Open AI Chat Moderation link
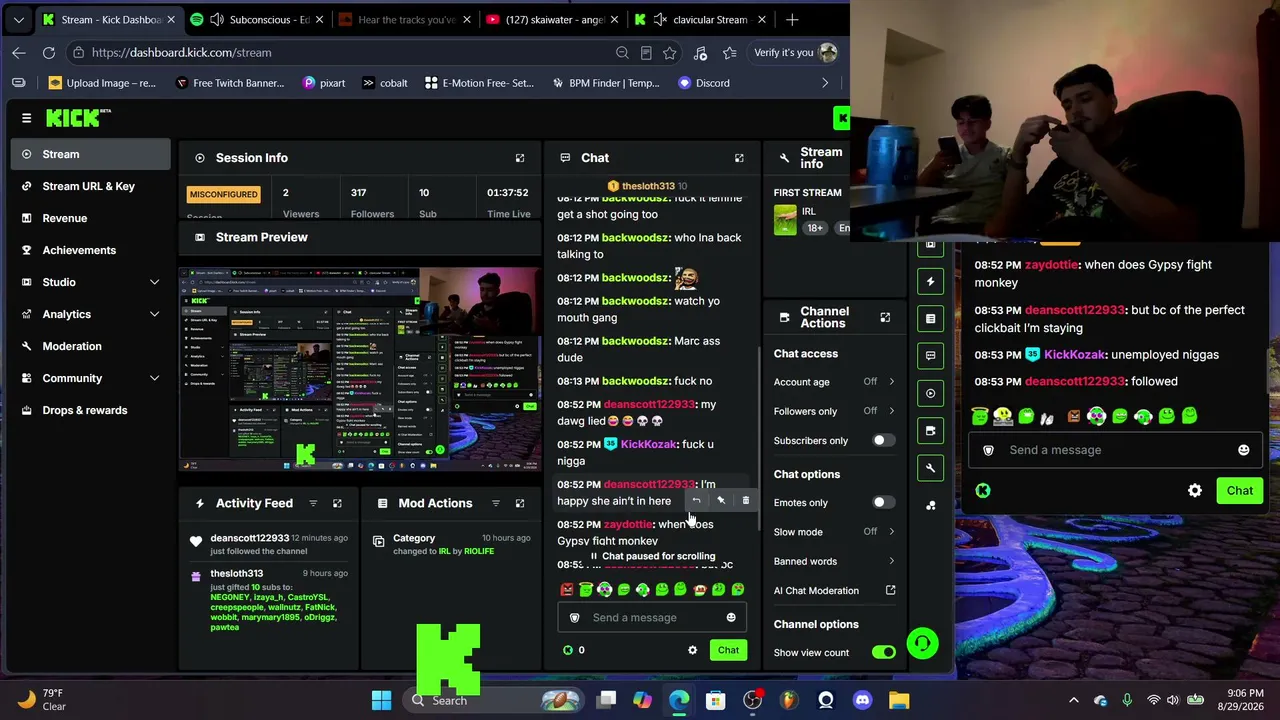Image resolution: width=1280 pixels, height=720 pixels. tap(834, 591)
